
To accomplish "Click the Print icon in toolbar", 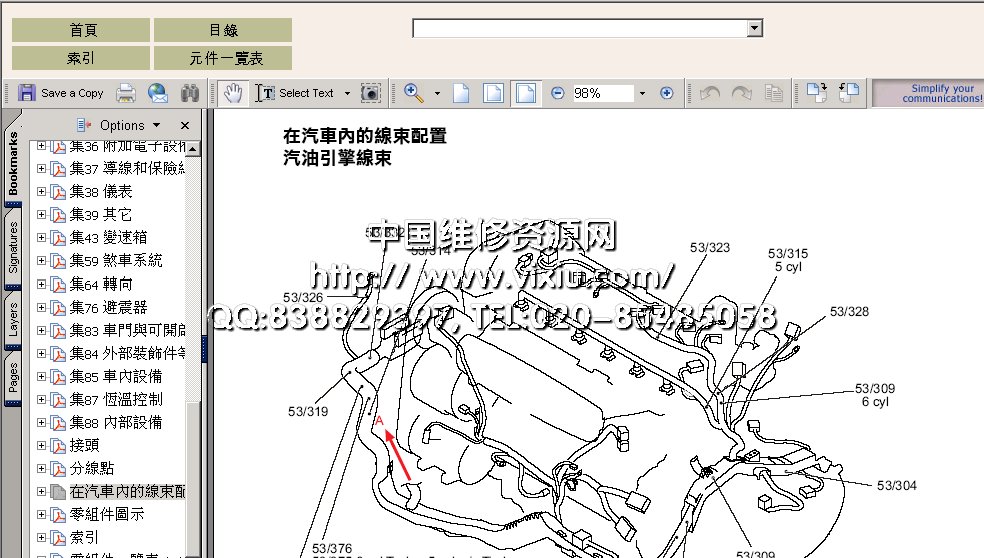I will [126, 93].
